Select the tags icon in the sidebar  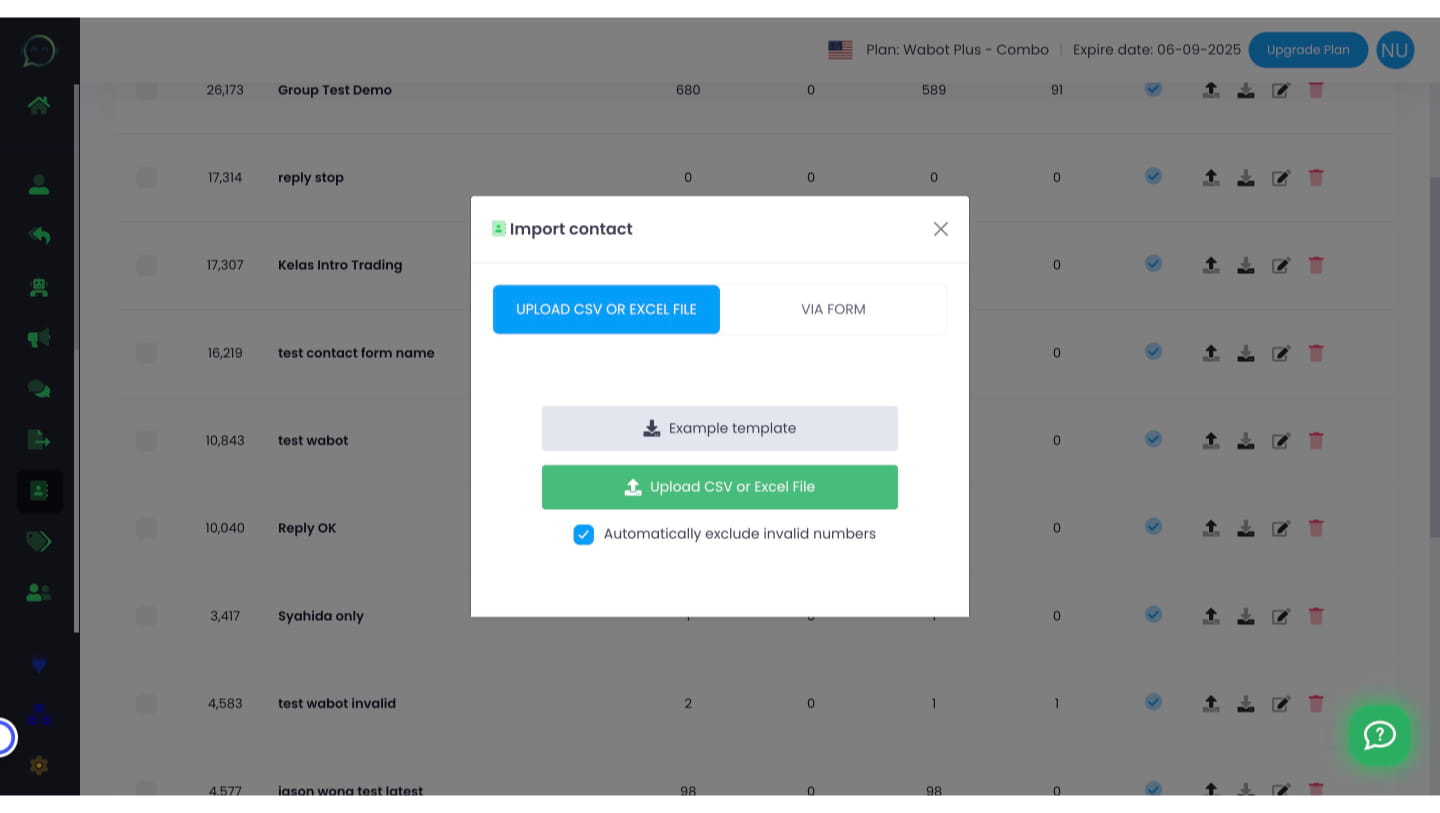[38, 541]
